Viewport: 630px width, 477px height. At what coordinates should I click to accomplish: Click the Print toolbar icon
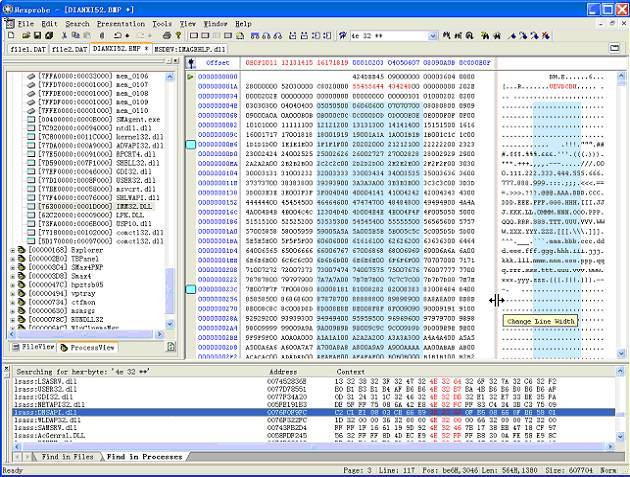pyautogui.click(x=167, y=36)
